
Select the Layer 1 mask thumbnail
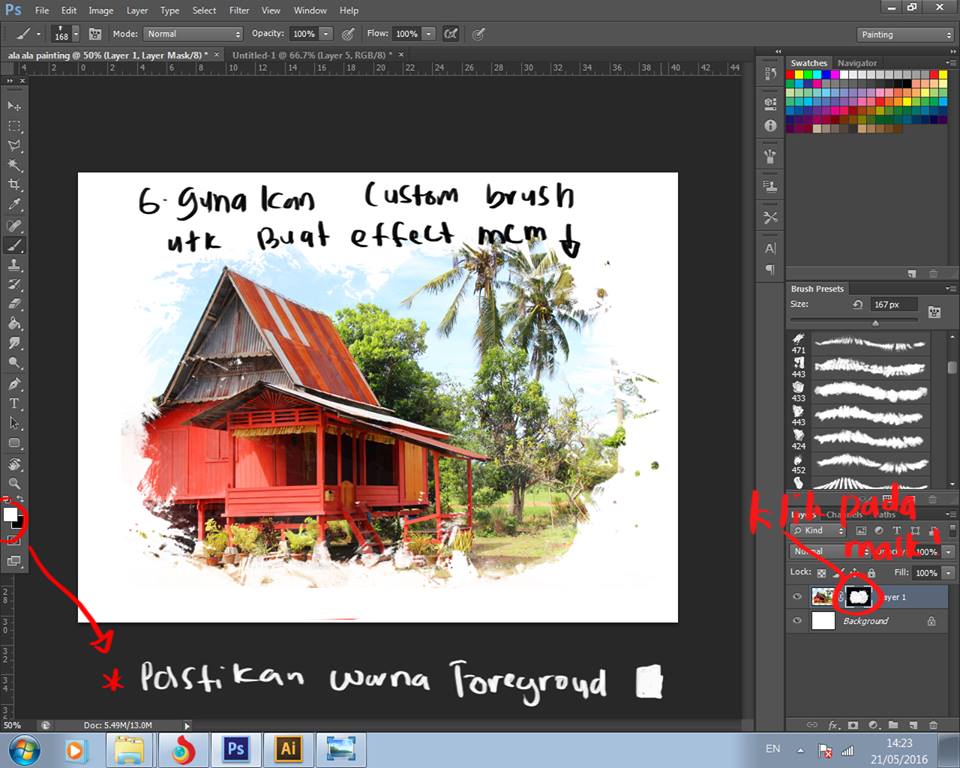(859, 597)
